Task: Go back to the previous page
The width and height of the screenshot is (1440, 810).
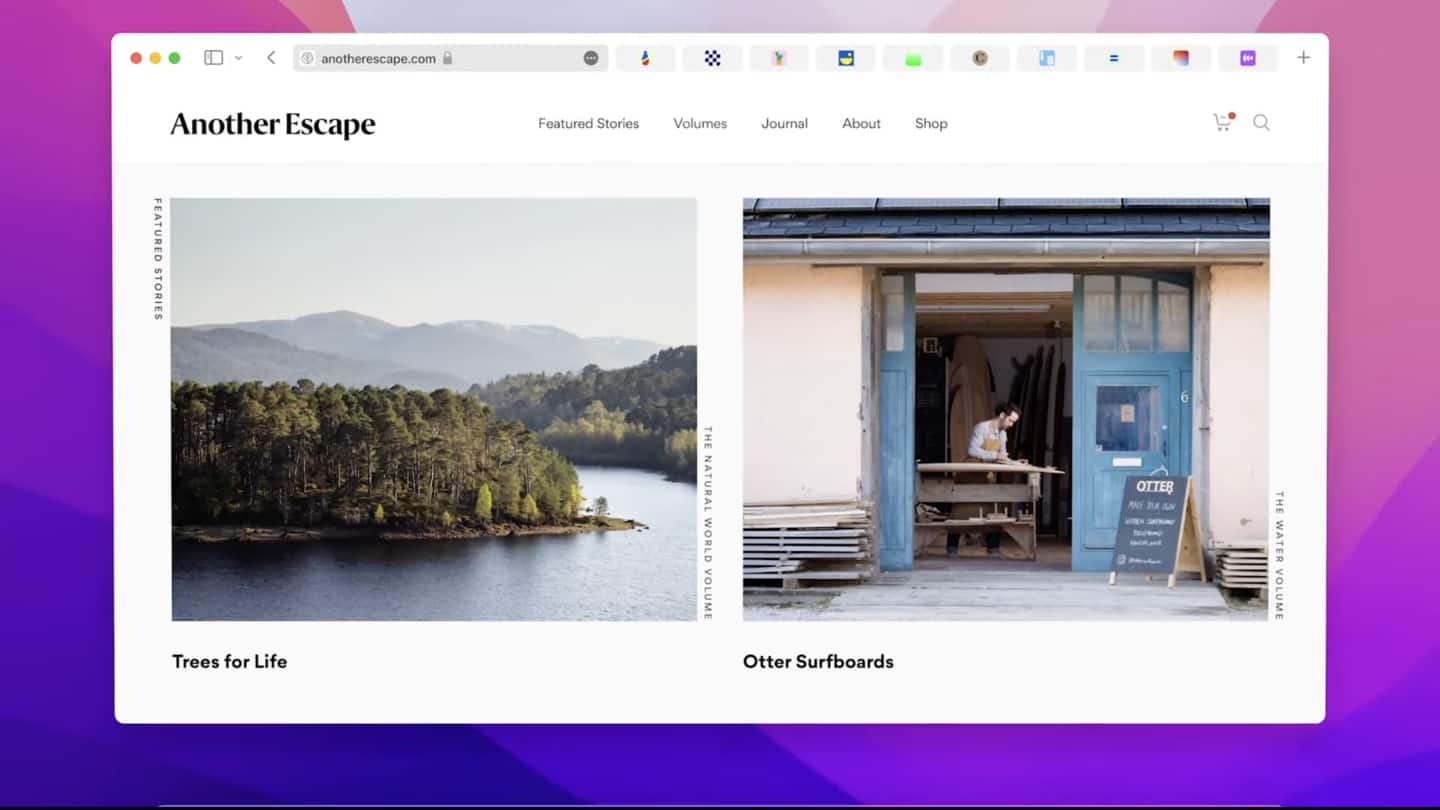Action: [x=271, y=58]
